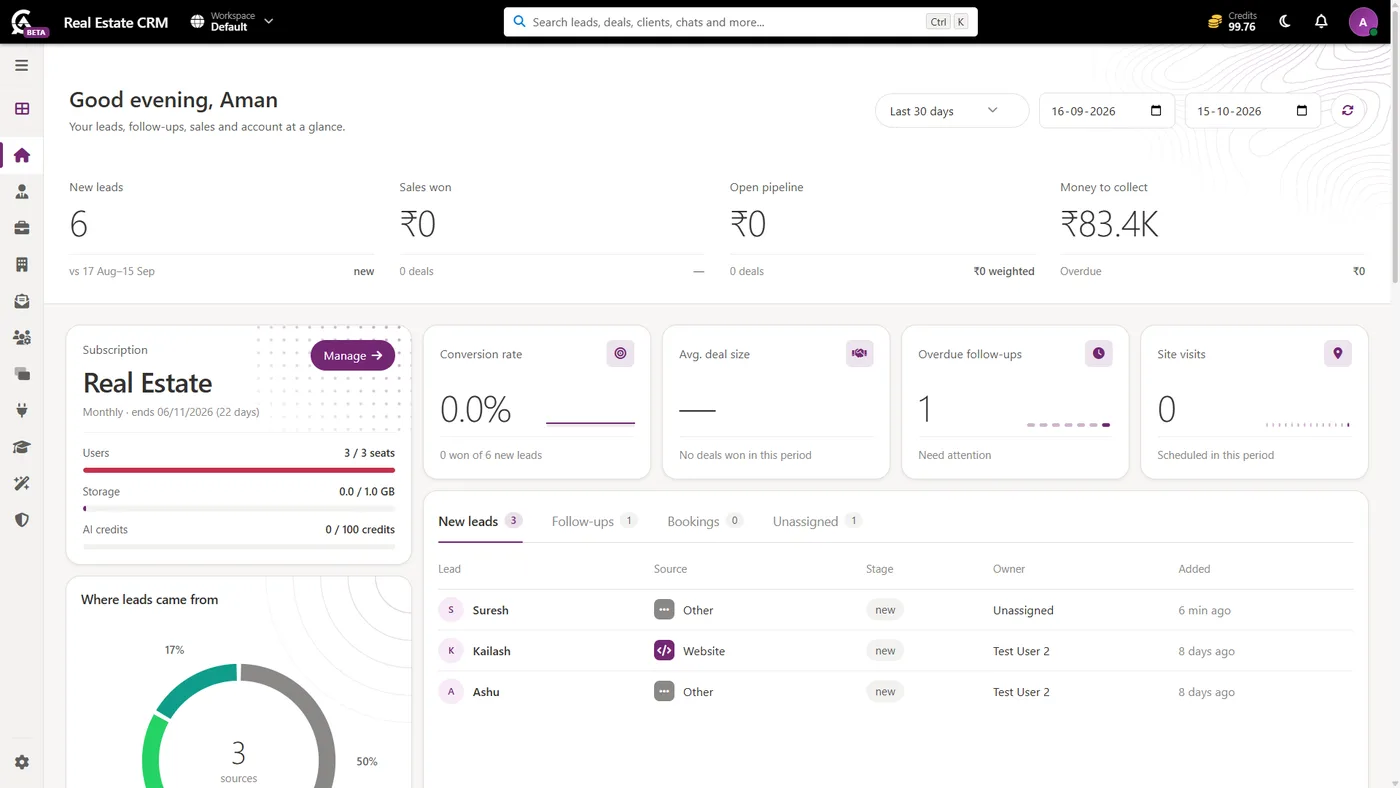
Task: Open the plug integrations icon in the sidebar
Action: [22, 411]
